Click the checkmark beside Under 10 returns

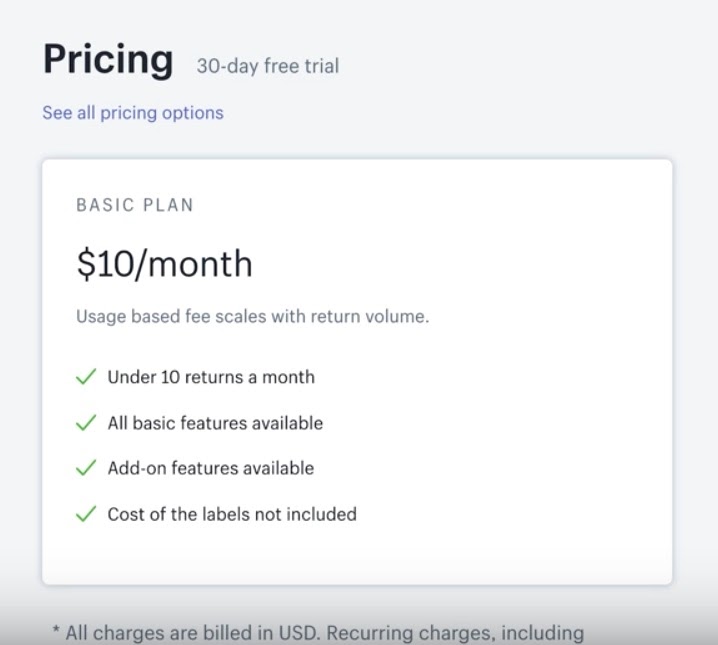coord(86,377)
